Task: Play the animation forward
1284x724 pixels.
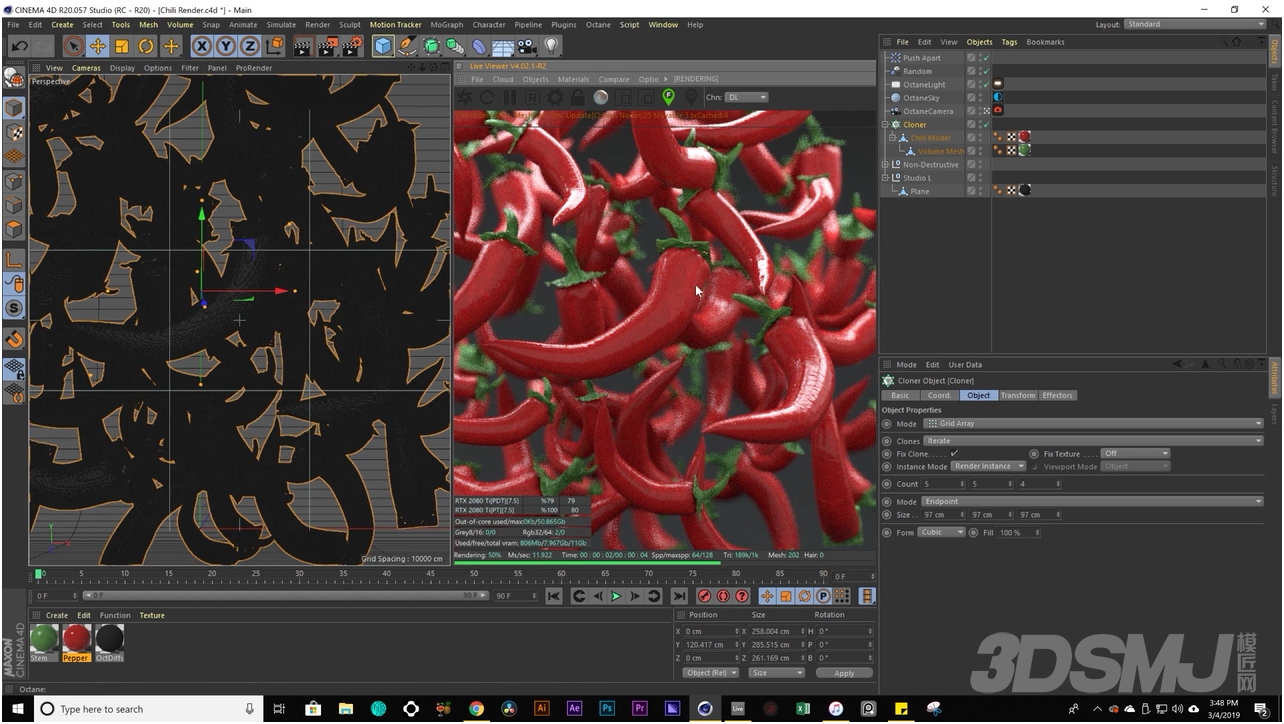Action: [x=616, y=596]
